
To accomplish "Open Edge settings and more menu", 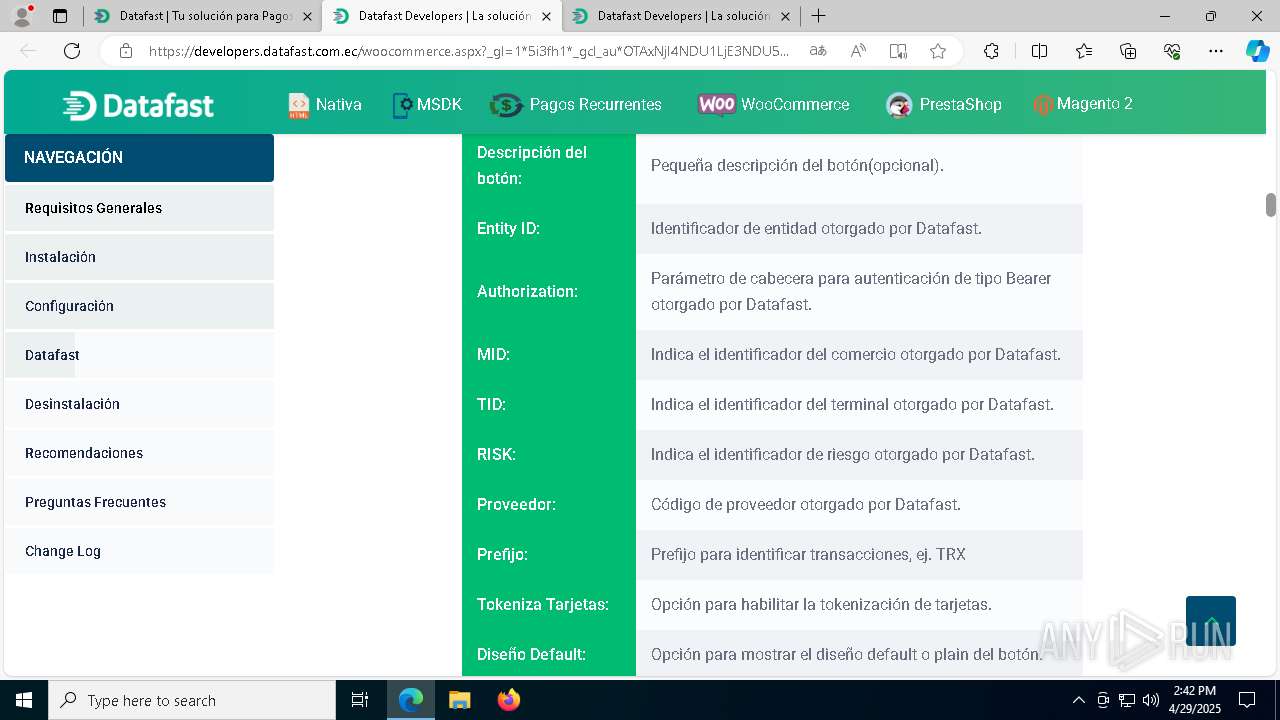I will click(1216, 51).
